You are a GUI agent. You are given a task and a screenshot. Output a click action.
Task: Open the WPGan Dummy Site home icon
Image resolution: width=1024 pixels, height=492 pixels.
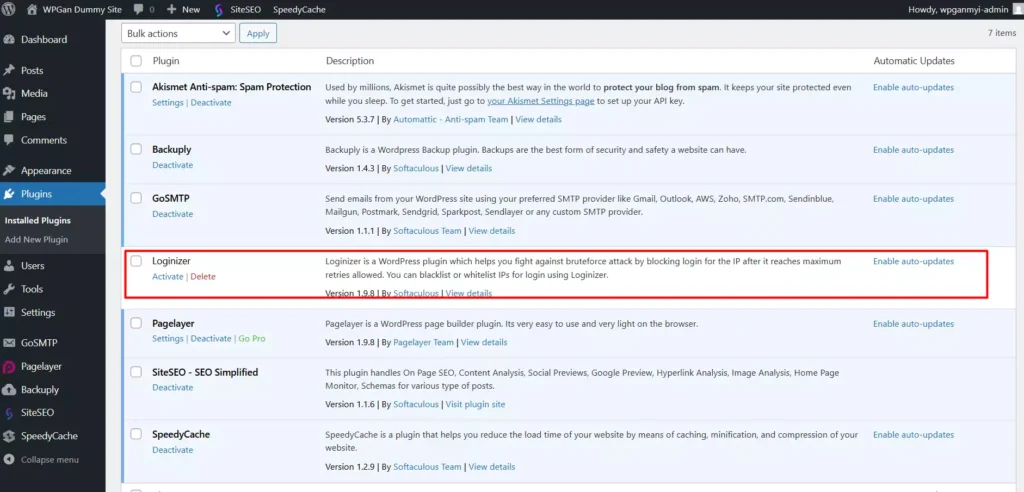32,9
